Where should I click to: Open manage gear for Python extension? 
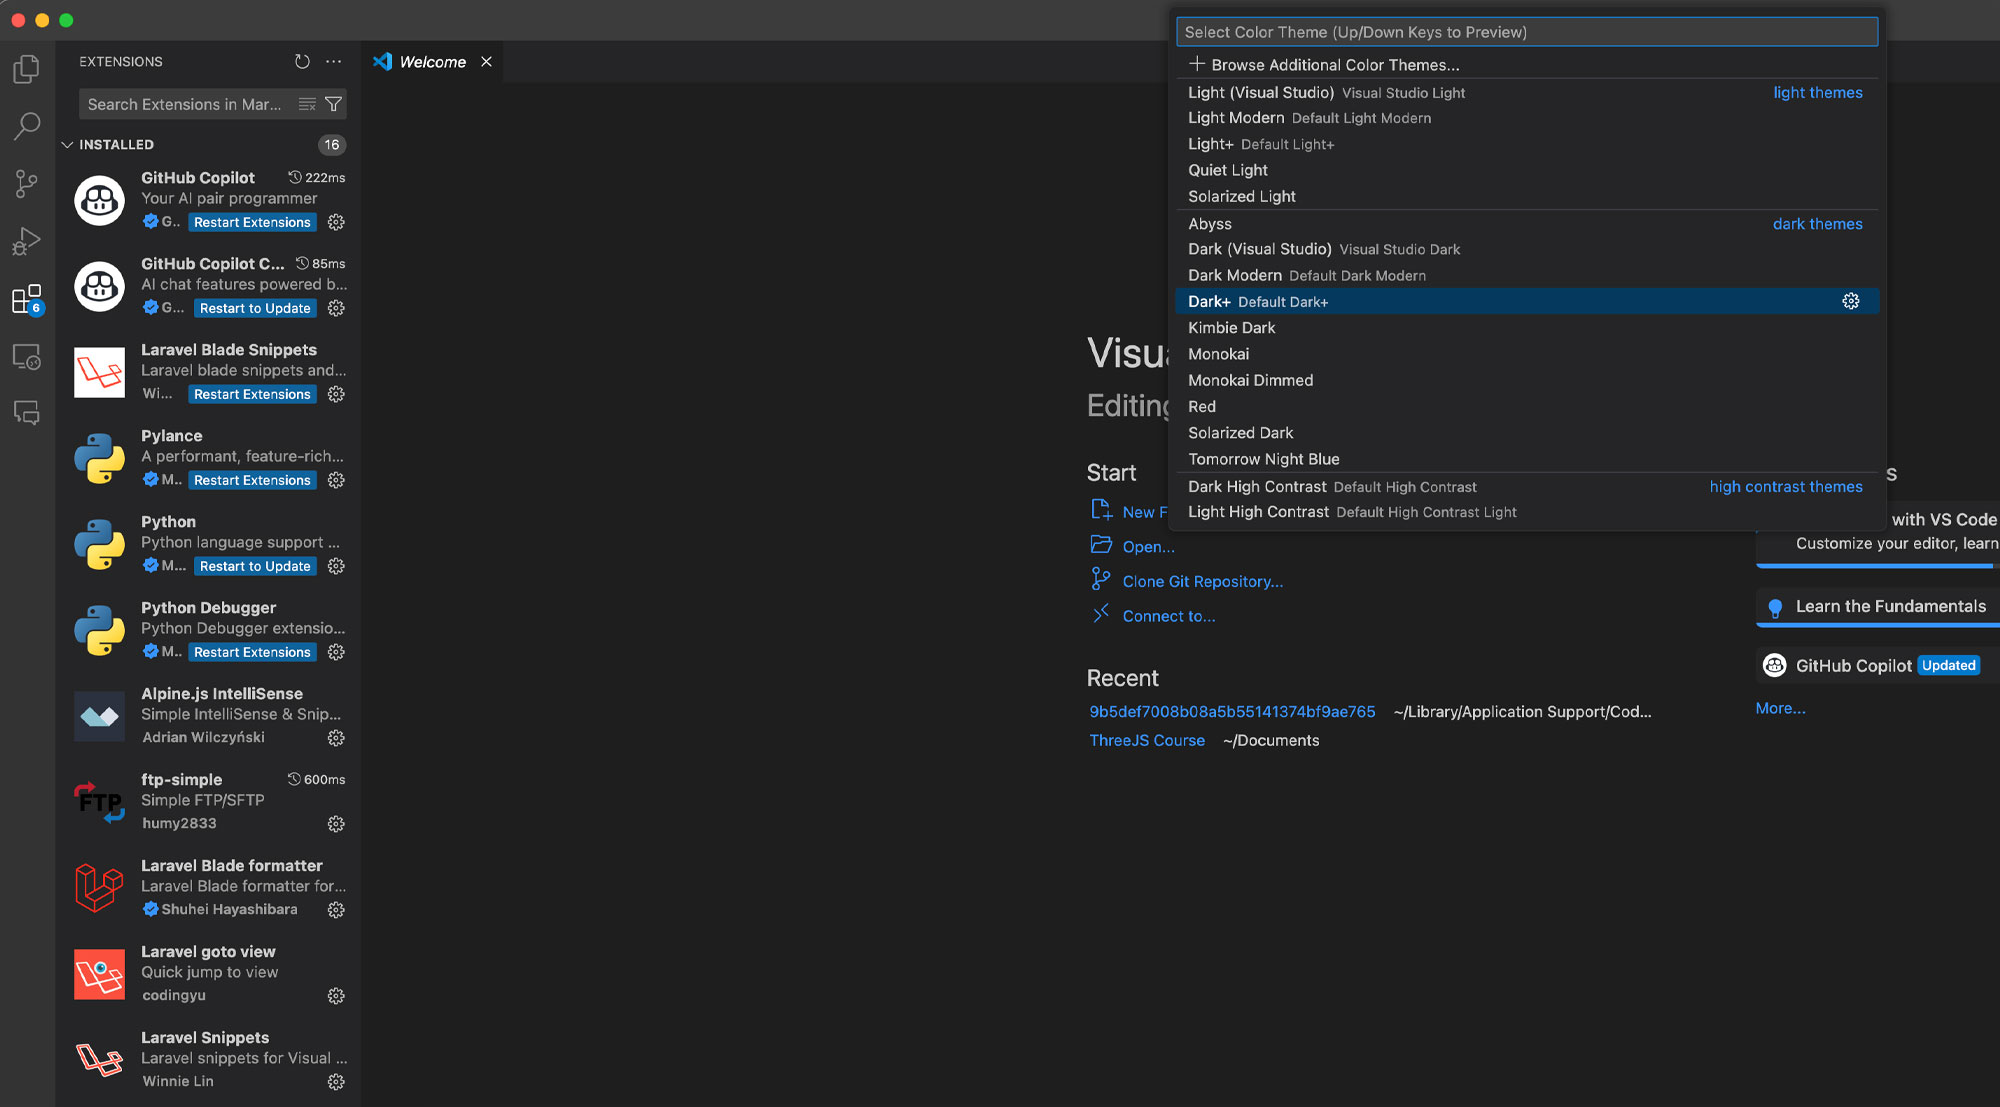coord(336,566)
